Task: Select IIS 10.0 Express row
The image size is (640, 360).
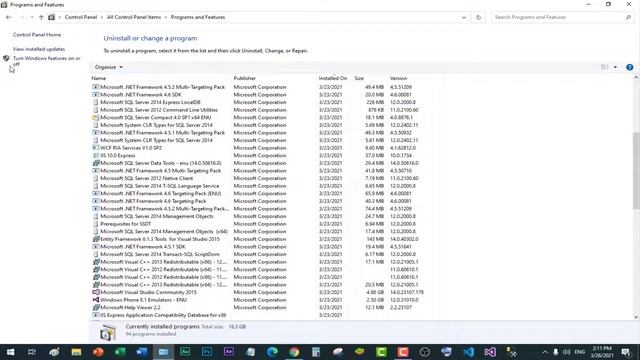Action: [x=258, y=156]
